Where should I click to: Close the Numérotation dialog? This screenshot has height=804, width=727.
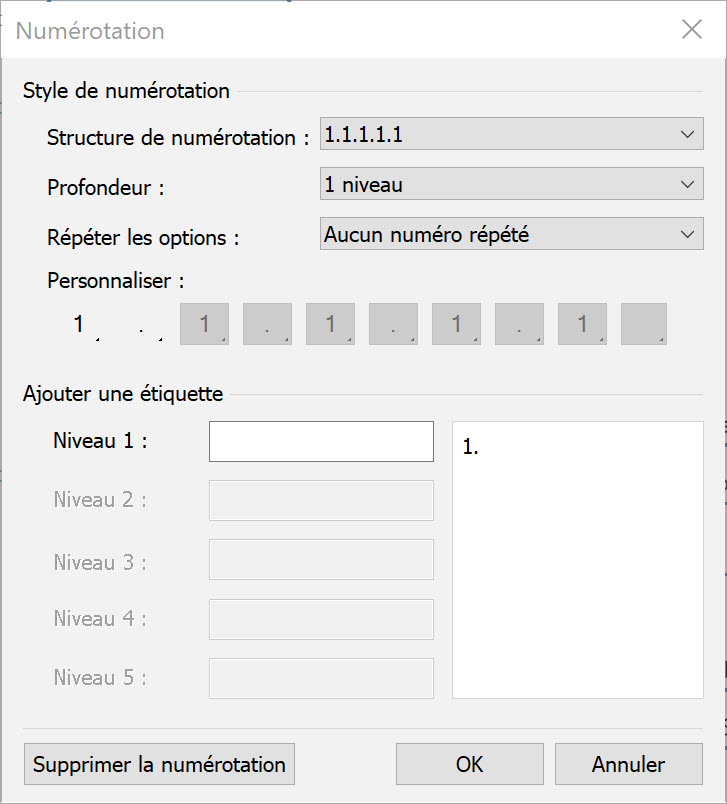click(x=692, y=30)
